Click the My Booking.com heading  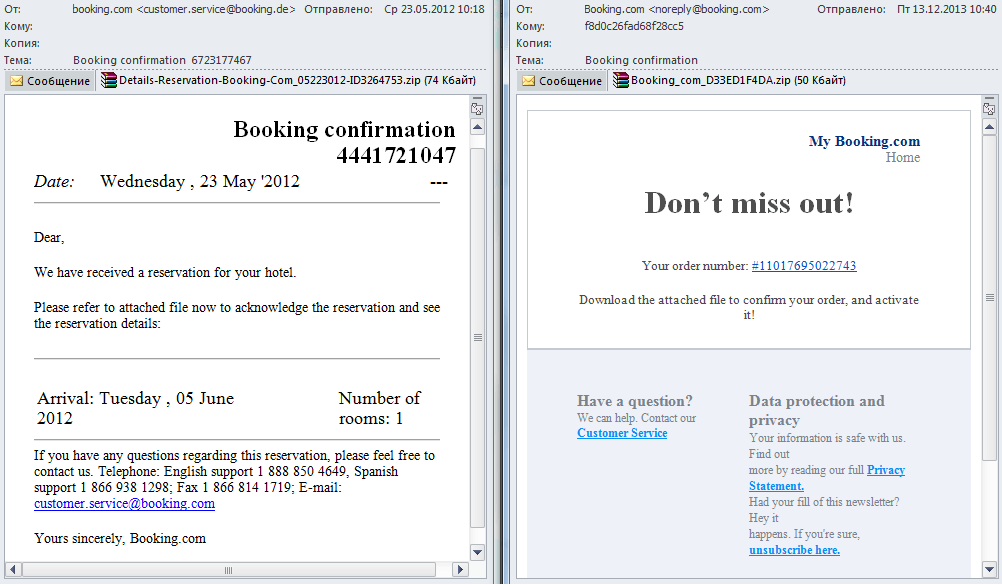pos(864,141)
